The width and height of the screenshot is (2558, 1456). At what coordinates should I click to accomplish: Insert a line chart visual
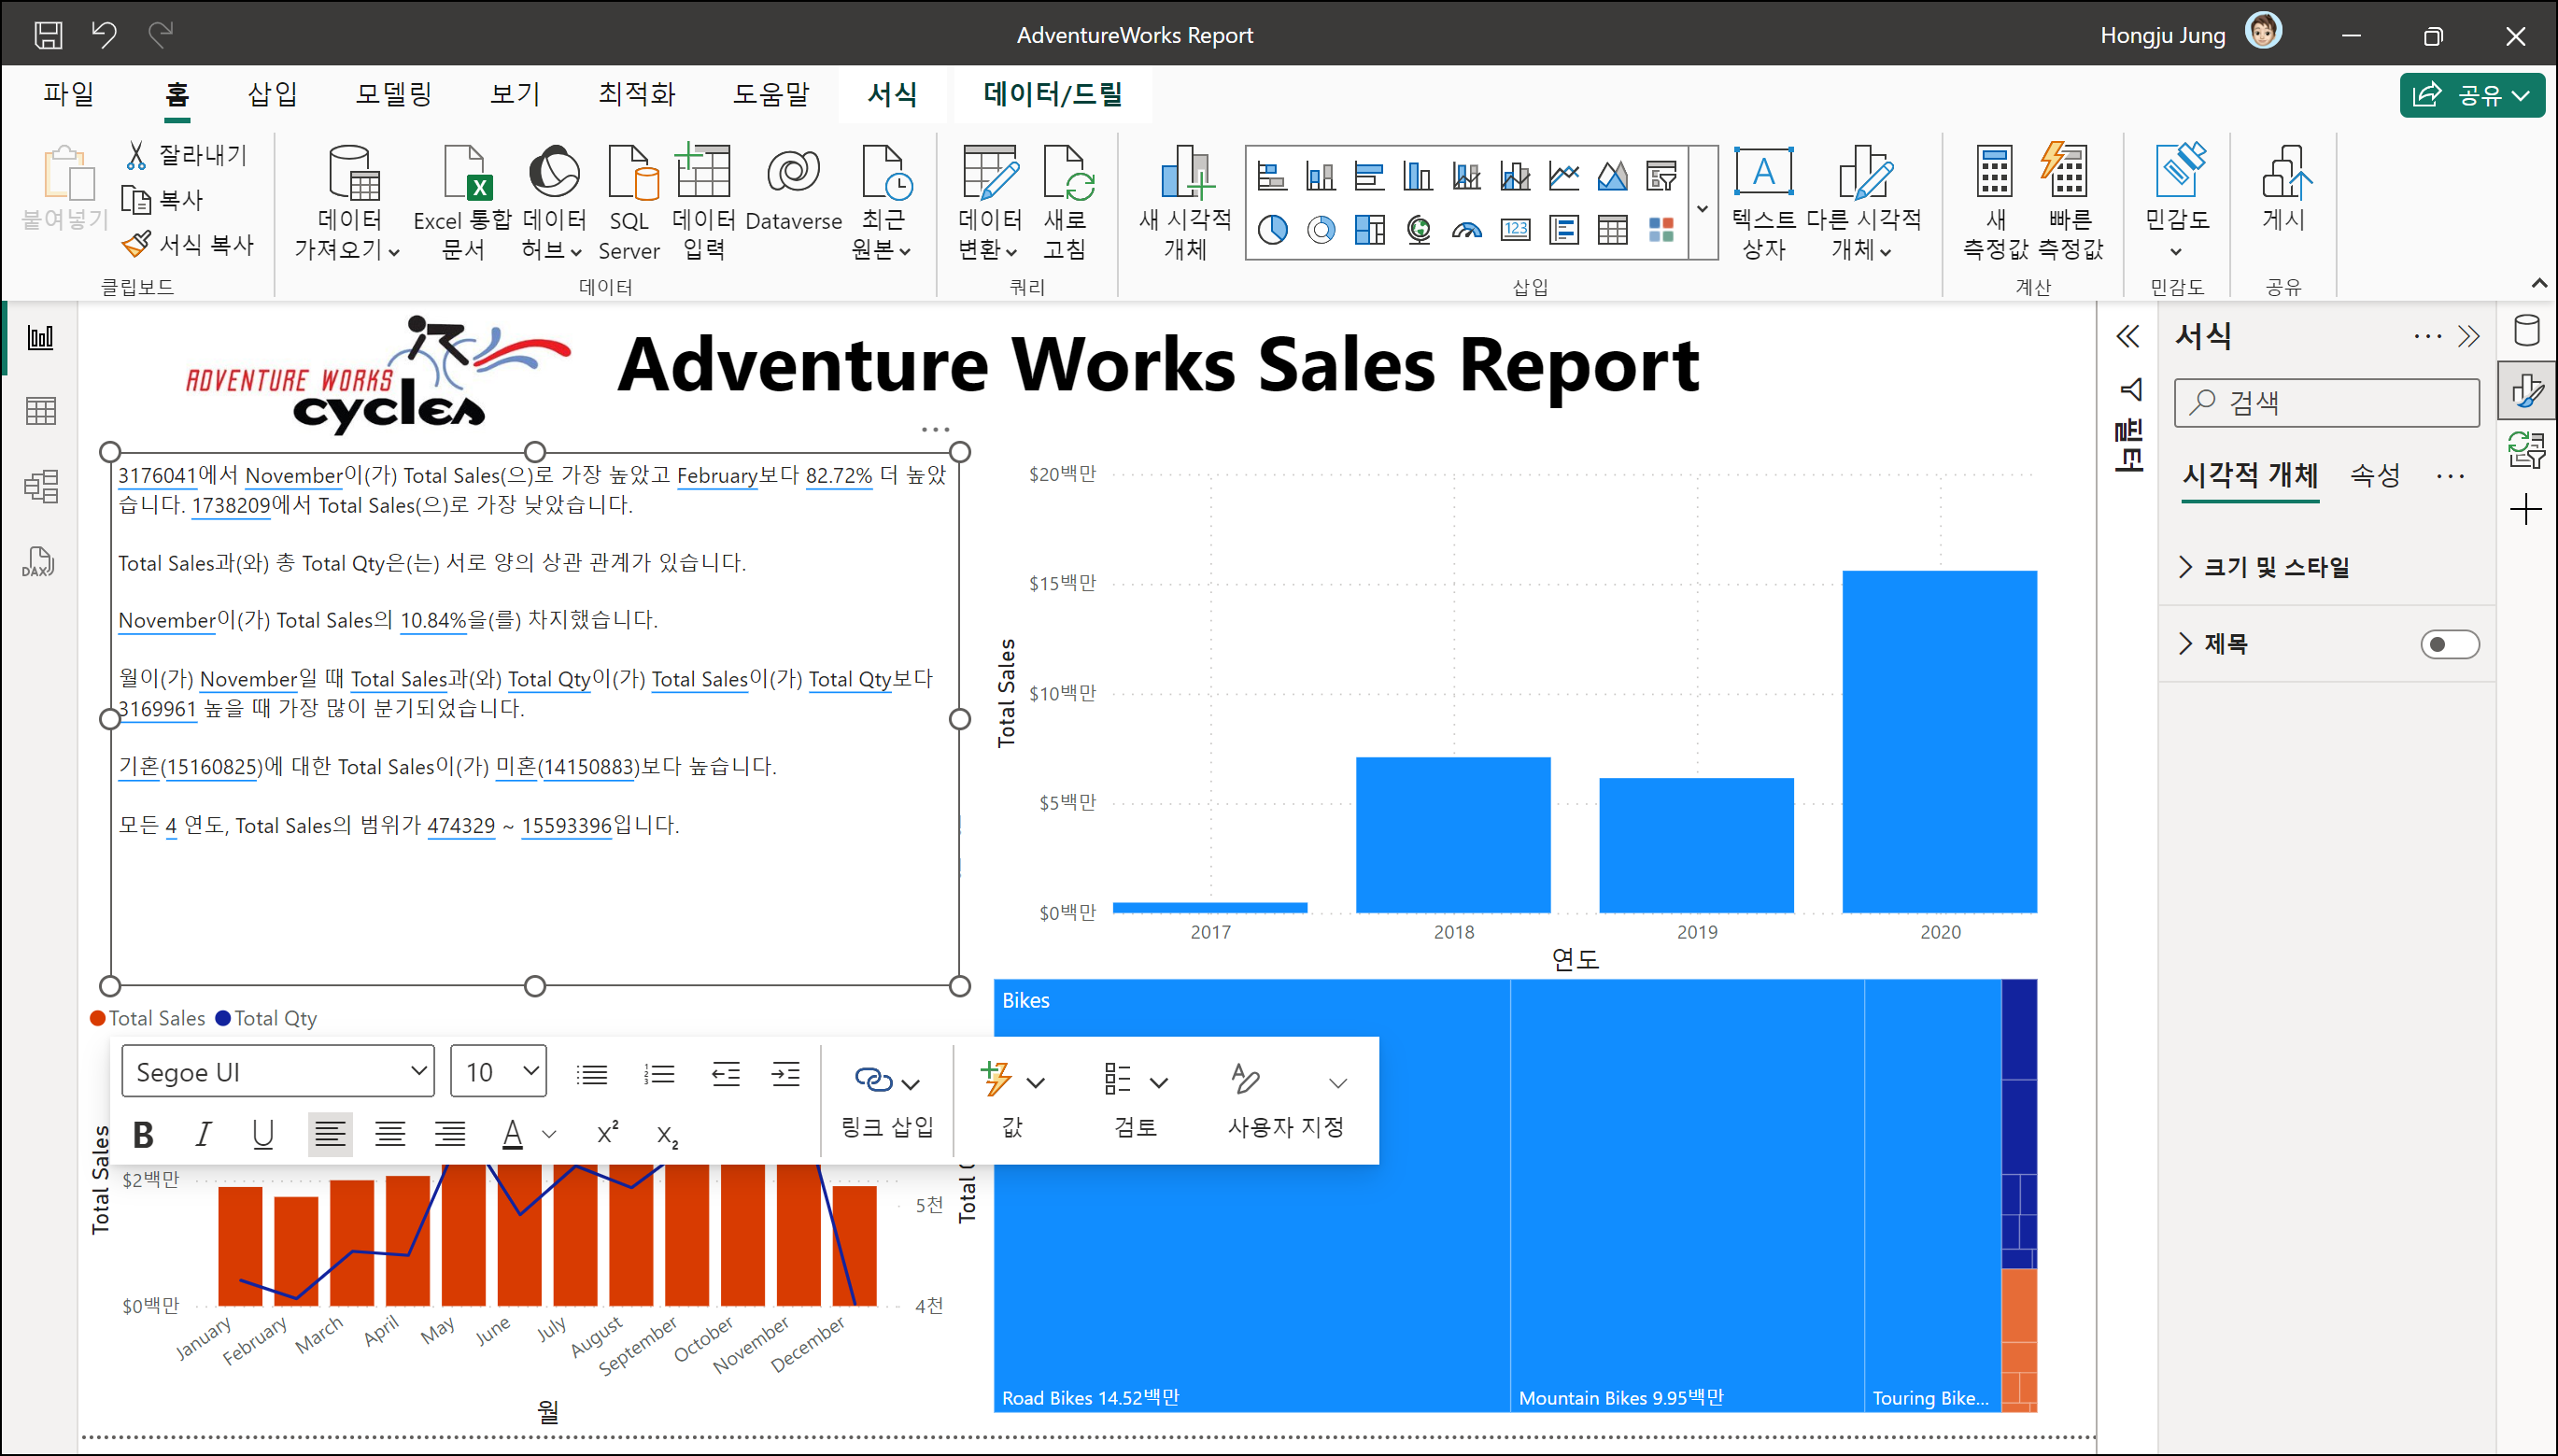tap(1563, 177)
